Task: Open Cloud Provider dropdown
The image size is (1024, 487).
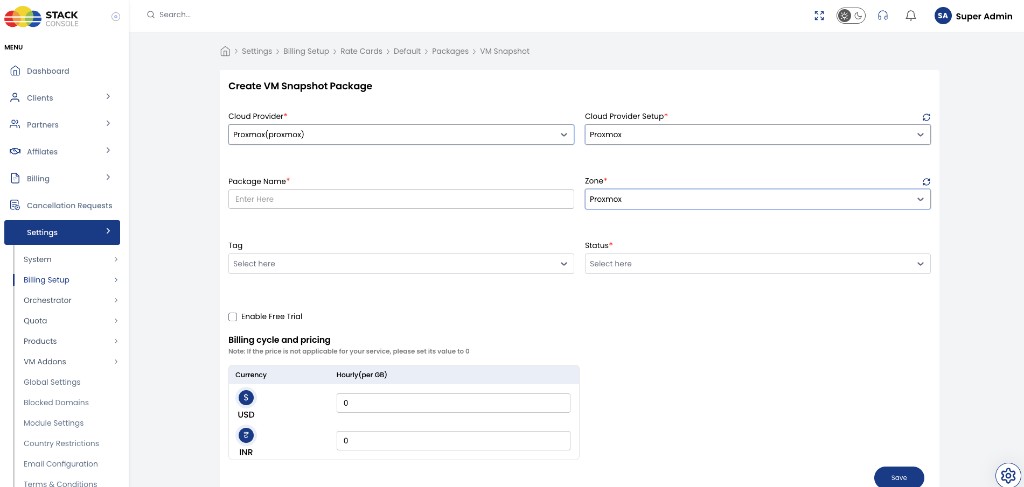Action: coord(401,134)
